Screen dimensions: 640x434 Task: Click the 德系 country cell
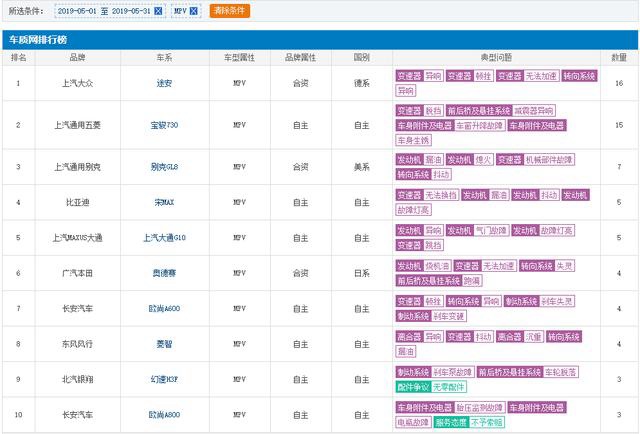click(362, 83)
